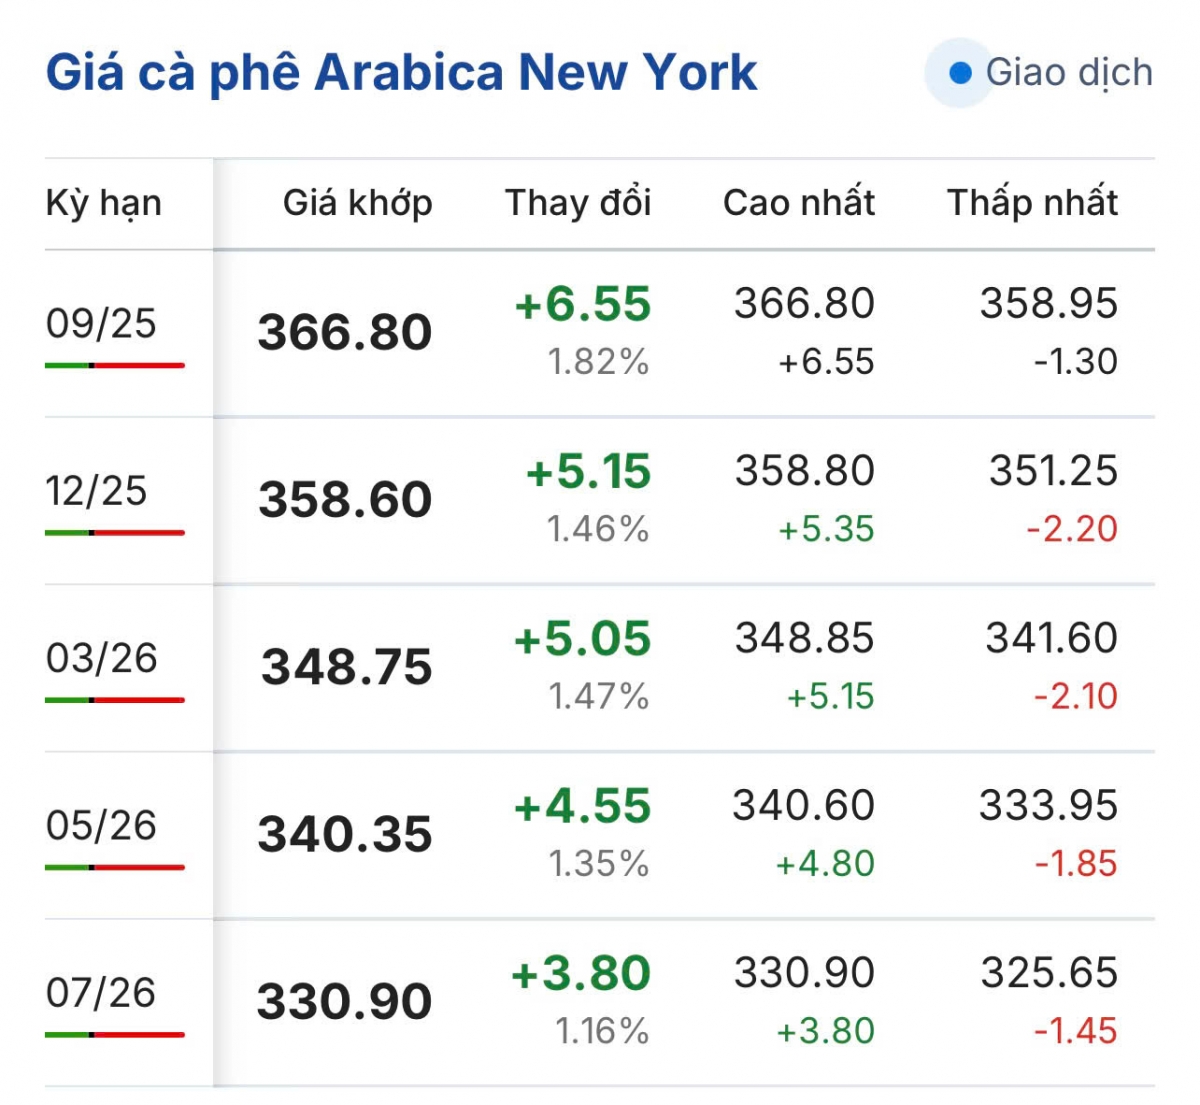This screenshot has height=1105, width=1200.
Task: Click the Thấp nhất column header
Action: [x=1032, y=203]
